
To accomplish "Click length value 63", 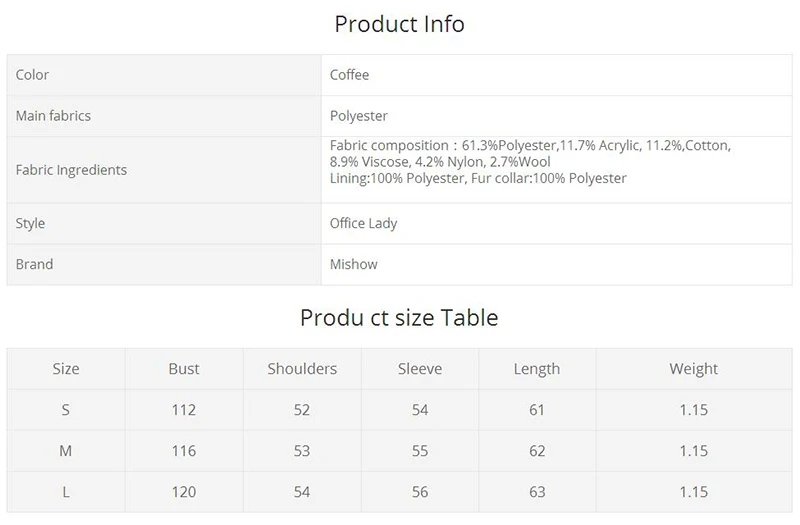I will 537,492.
